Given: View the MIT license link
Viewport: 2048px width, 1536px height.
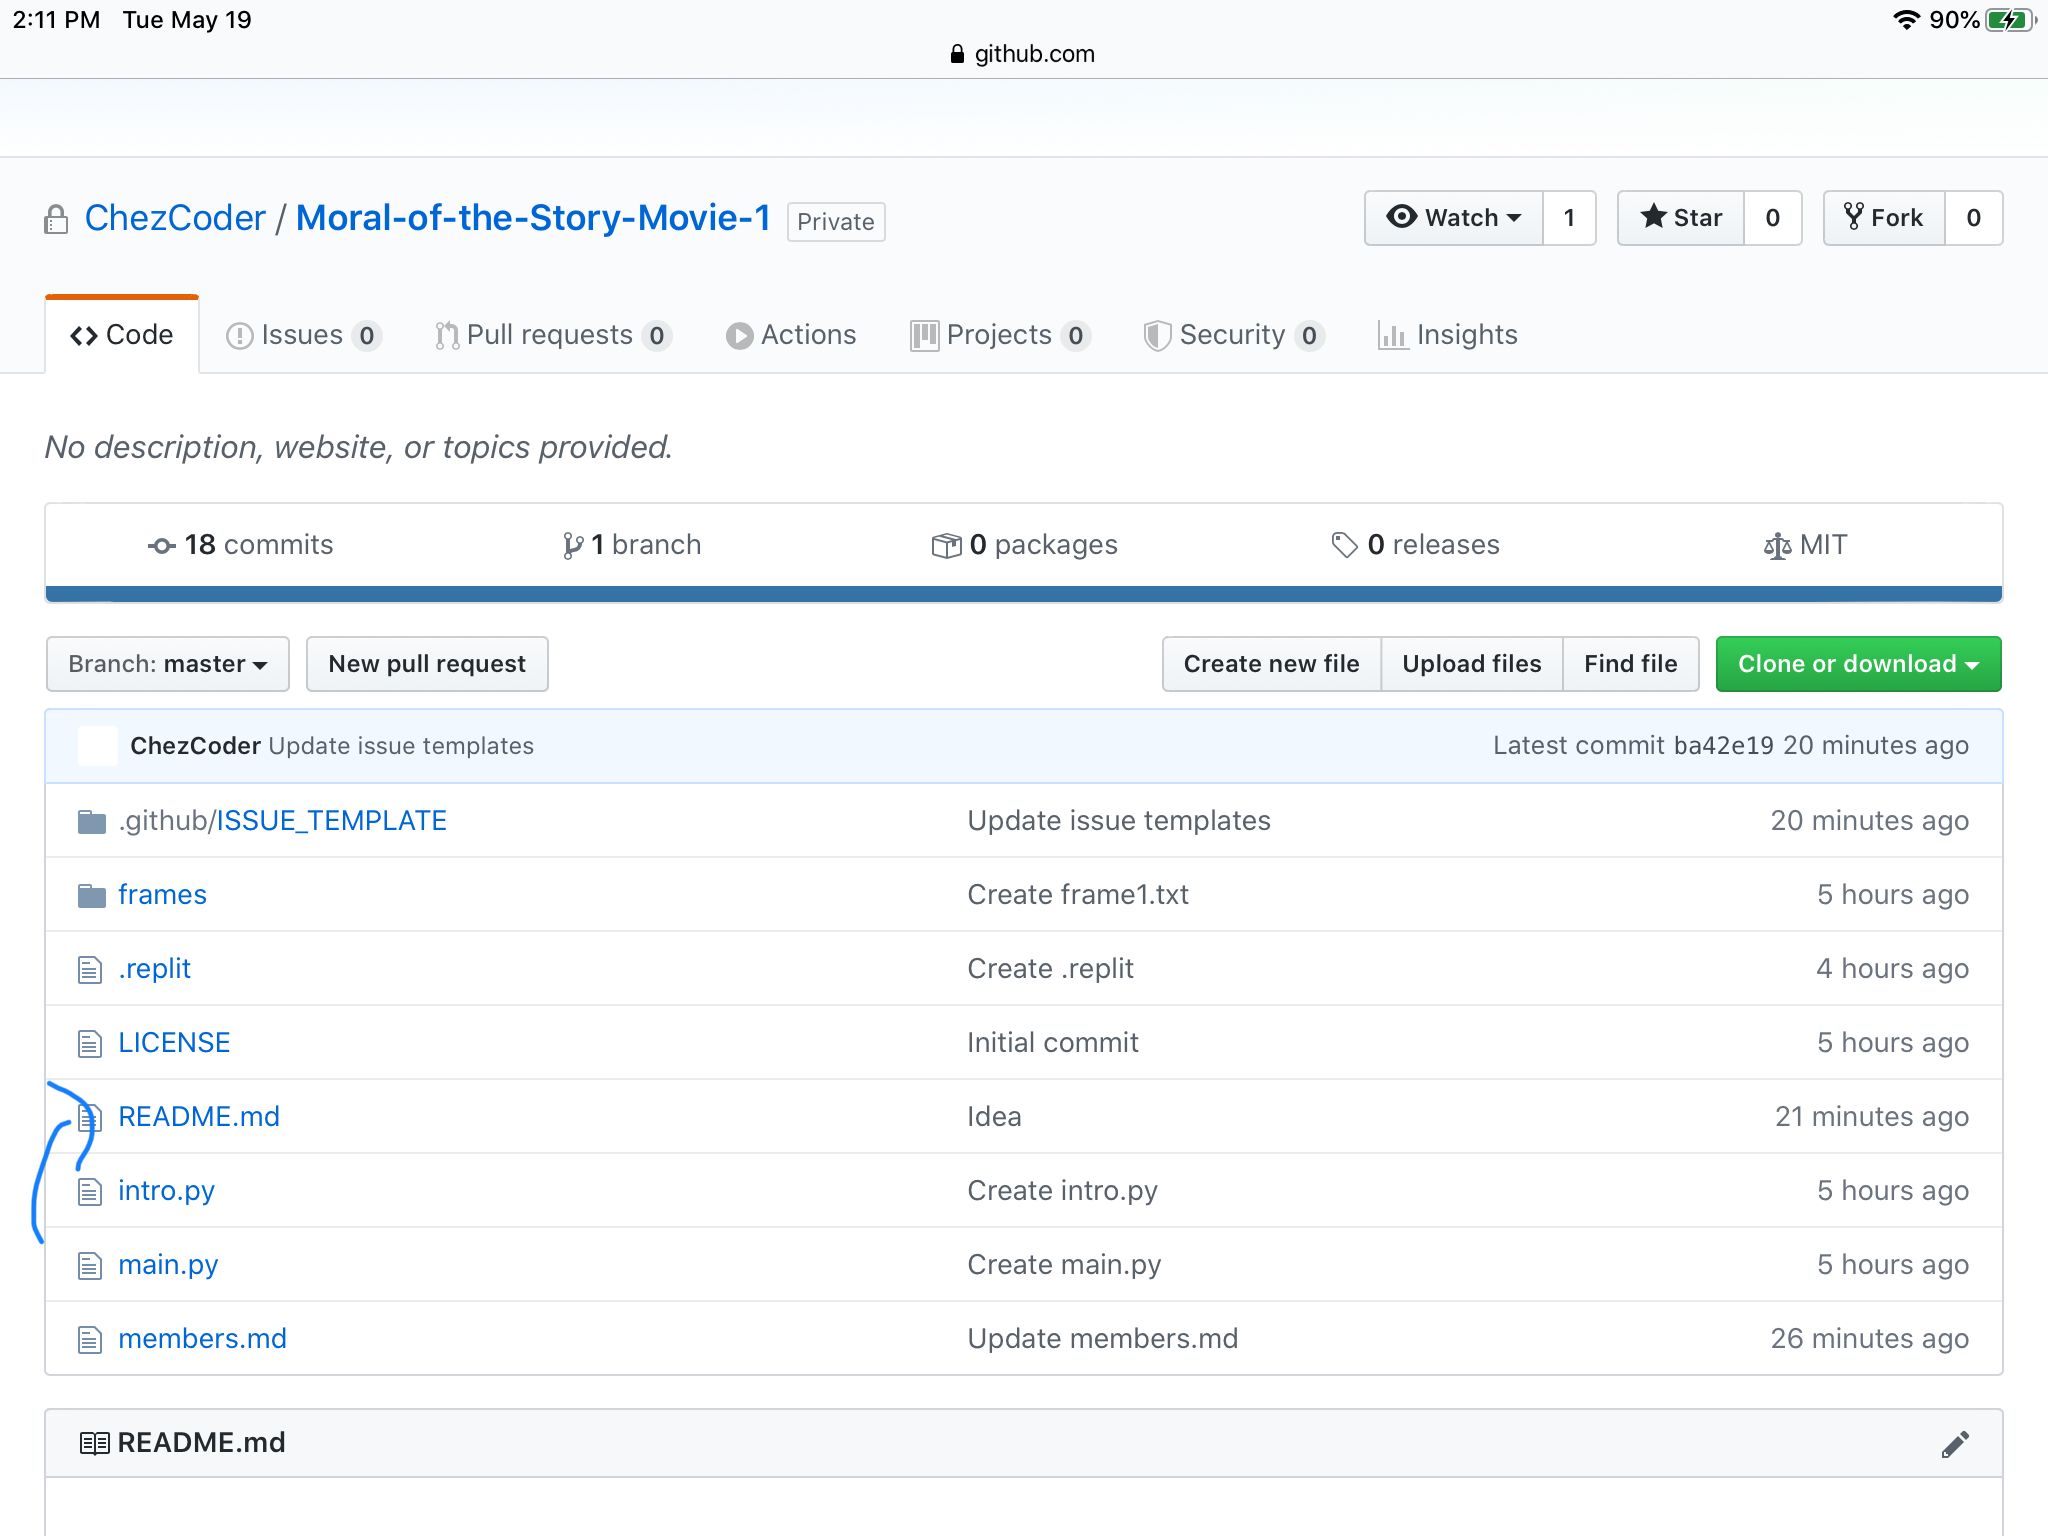Looking at the screenshot, I should click(x=1806, y=545).
